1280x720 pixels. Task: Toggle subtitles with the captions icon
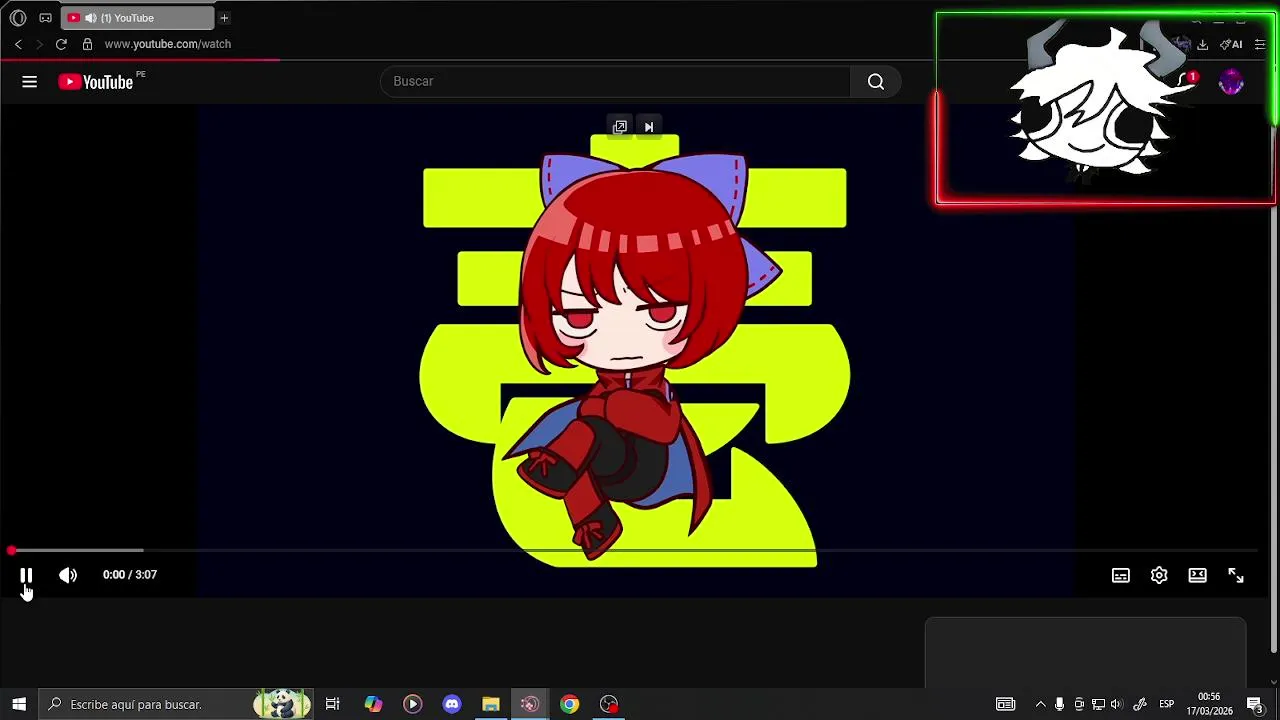pos(1121,575)
